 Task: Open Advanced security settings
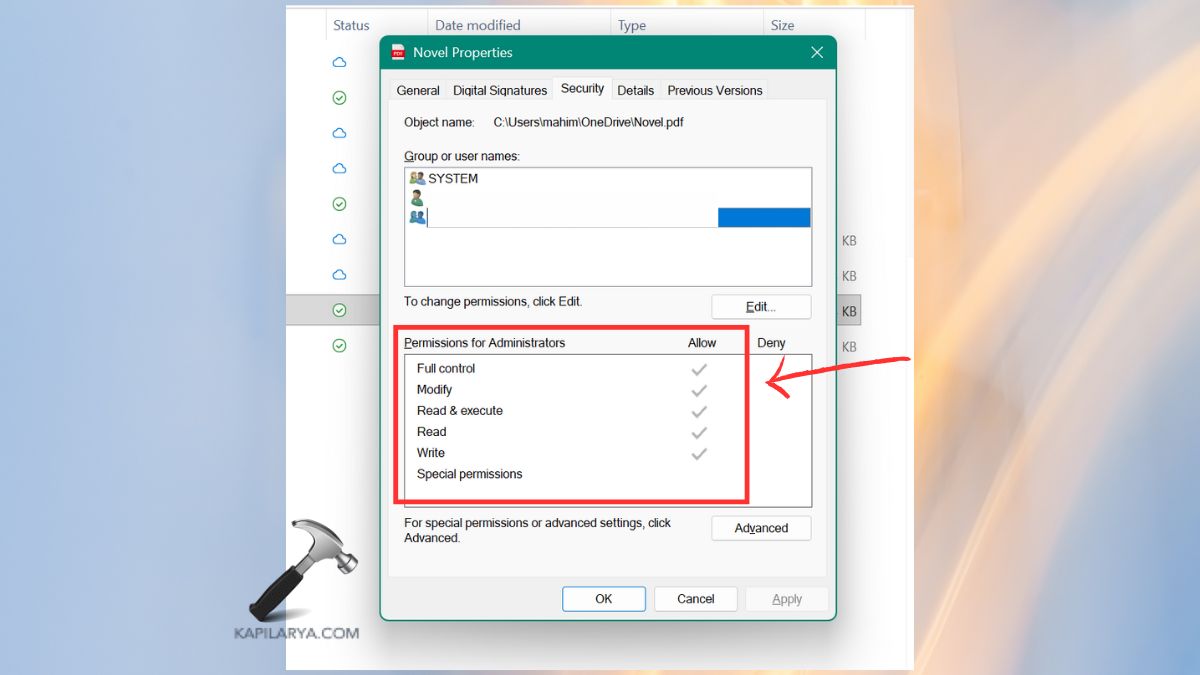click(x=761, y=528)
